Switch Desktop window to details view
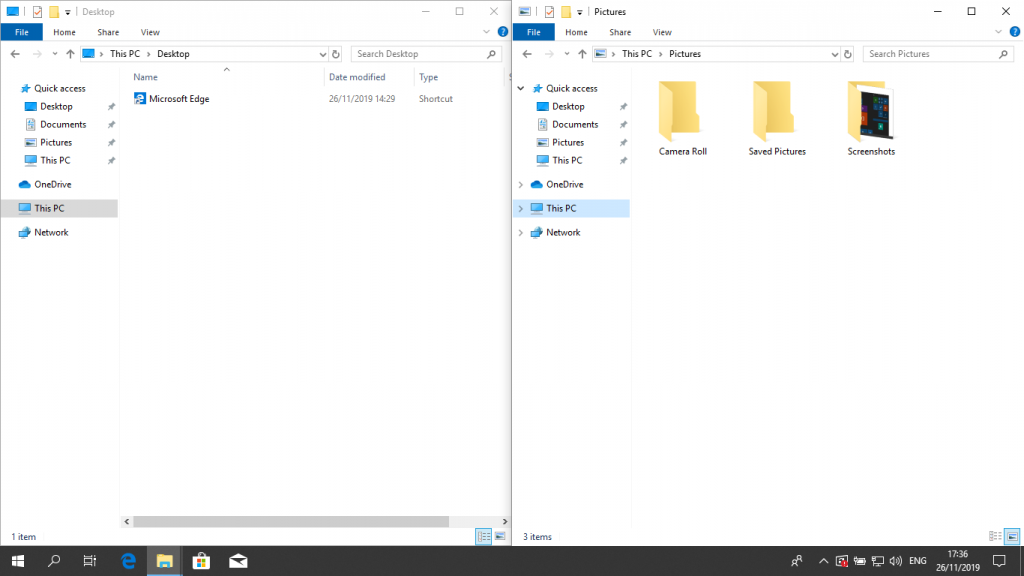The width and height of the screenshot is (1024, 576). (x=483, y=536)
